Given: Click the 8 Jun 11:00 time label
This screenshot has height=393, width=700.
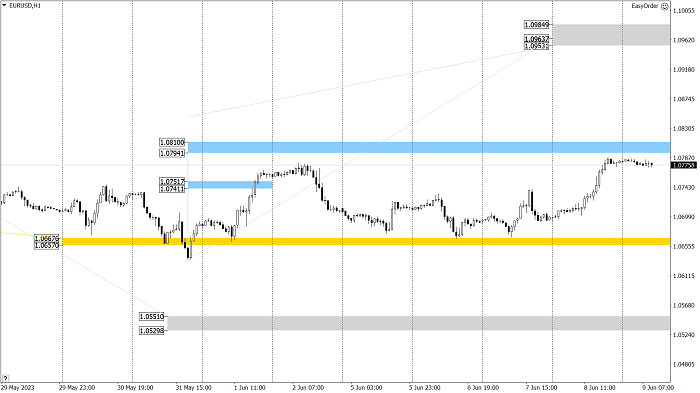Looking at the screenshot, I should tap(600, 388).
